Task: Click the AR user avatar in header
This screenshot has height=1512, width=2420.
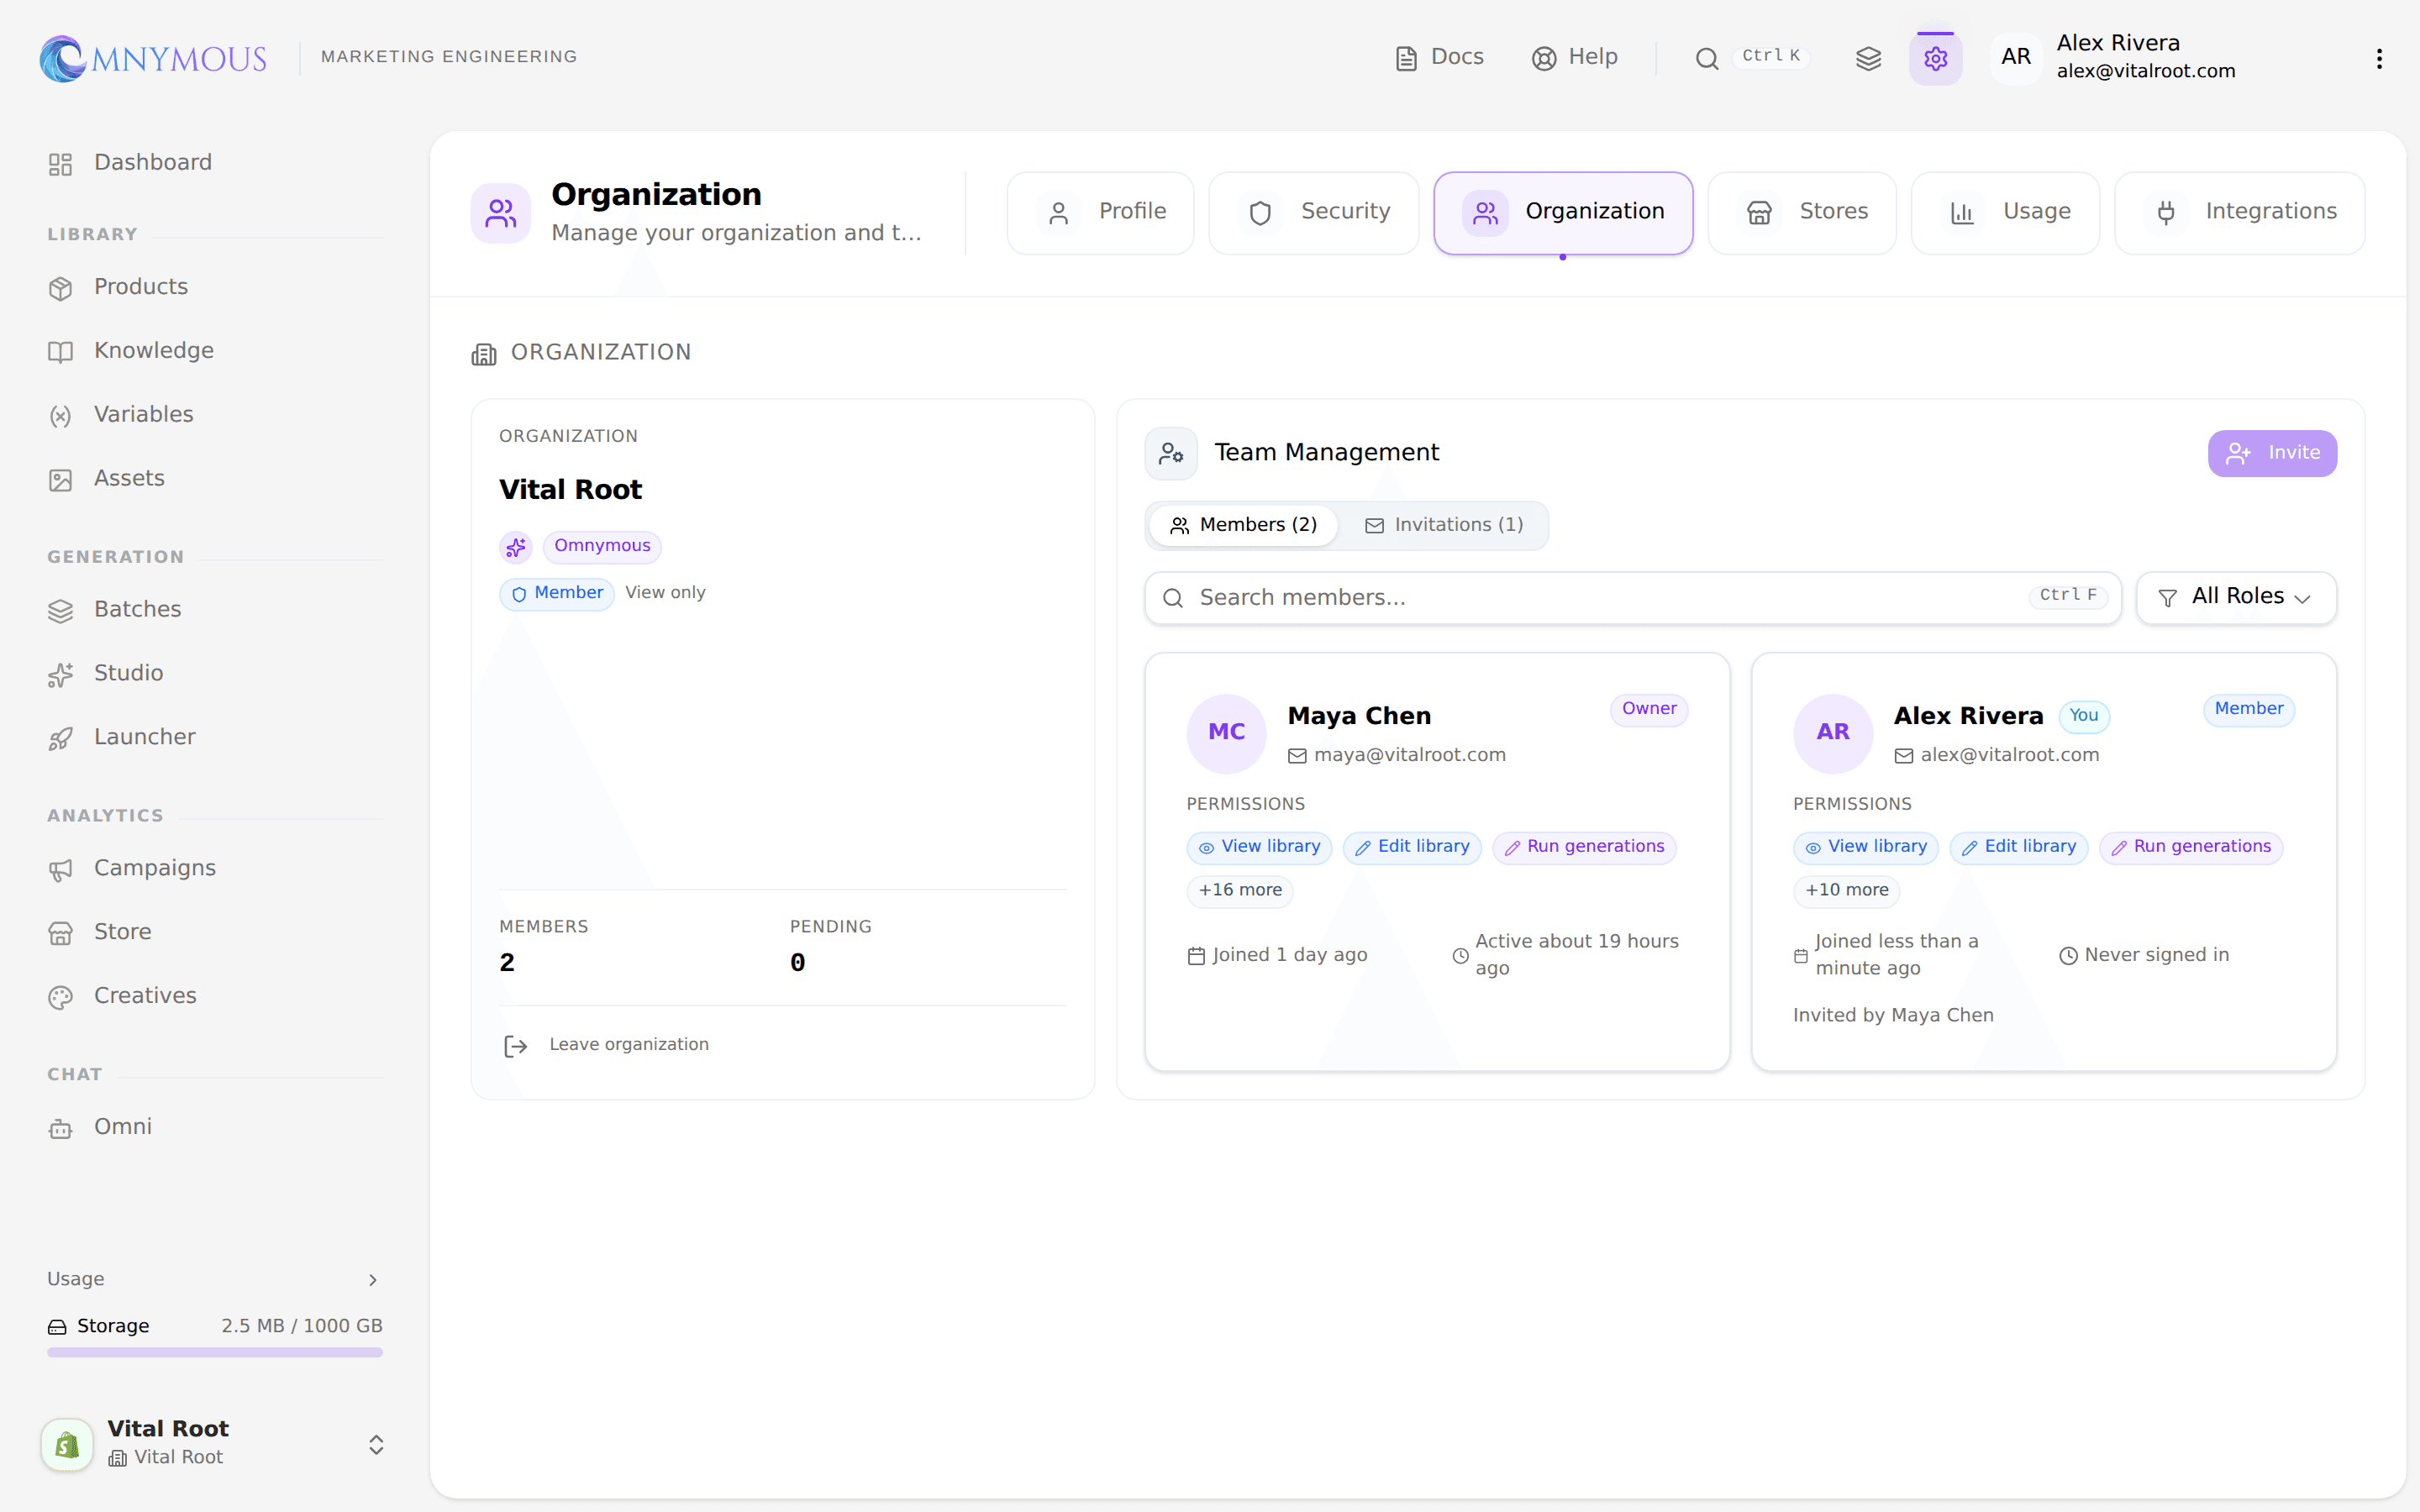Action: pyautogui.click(x=2016, y=57)
